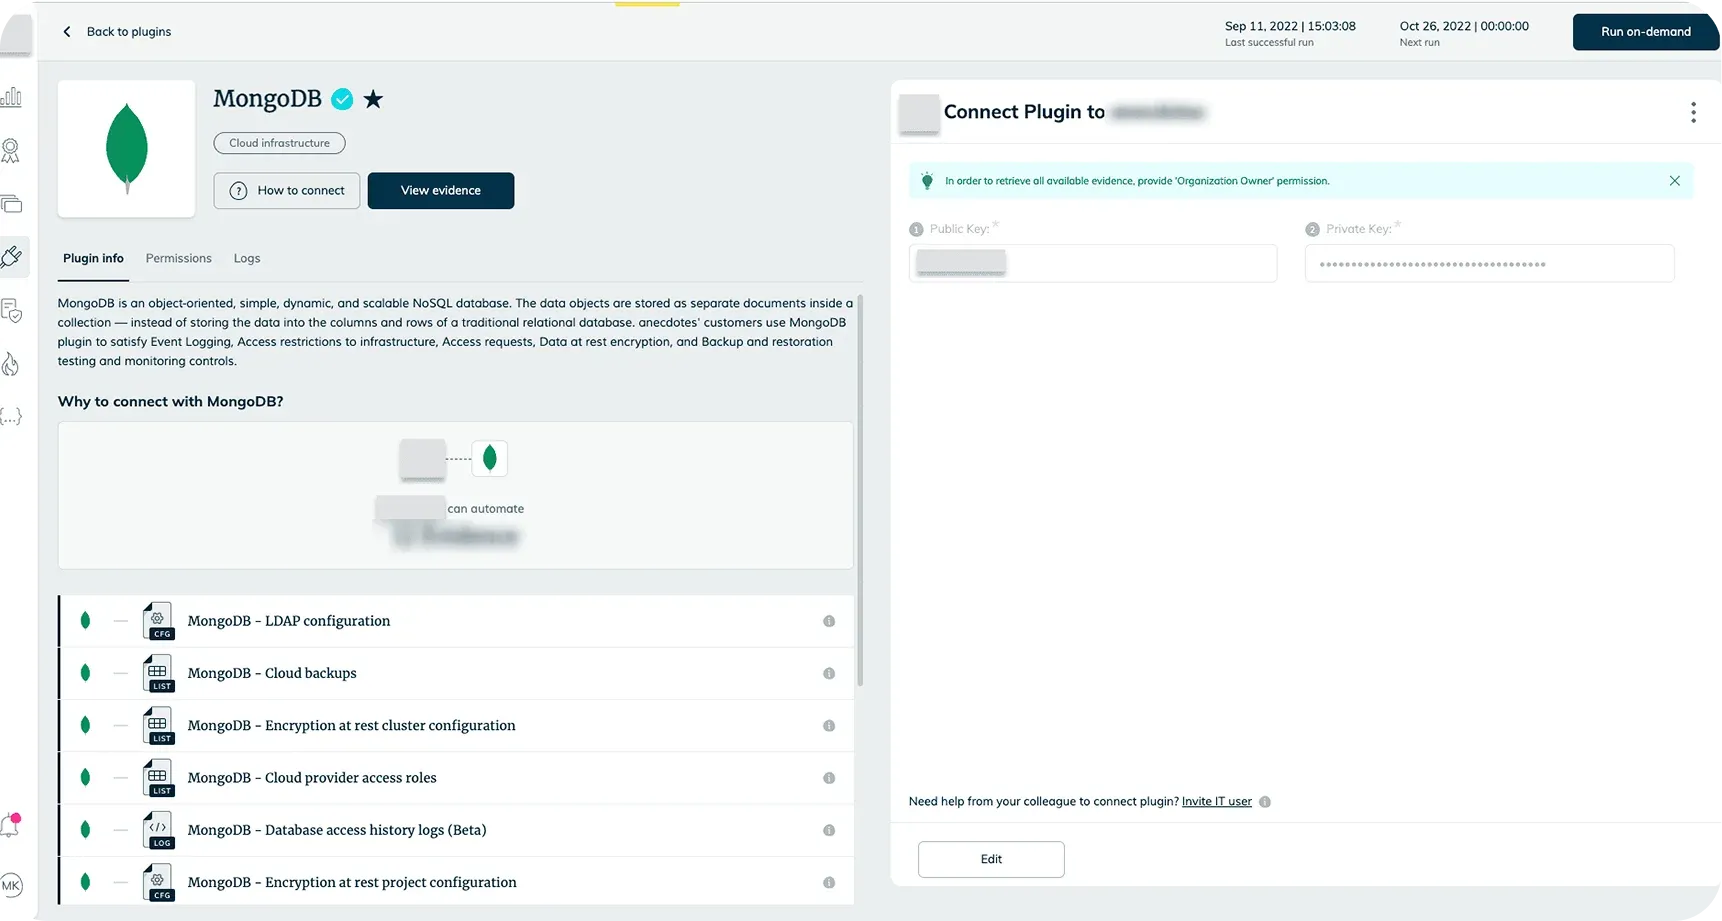Click the Private Key input field
Viewport: 1722px width, 921px height.
pos(1488,264)
